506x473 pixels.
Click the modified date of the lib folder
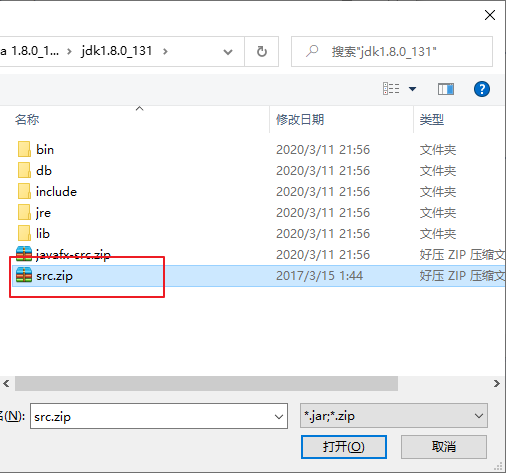[x=323, y=234]
